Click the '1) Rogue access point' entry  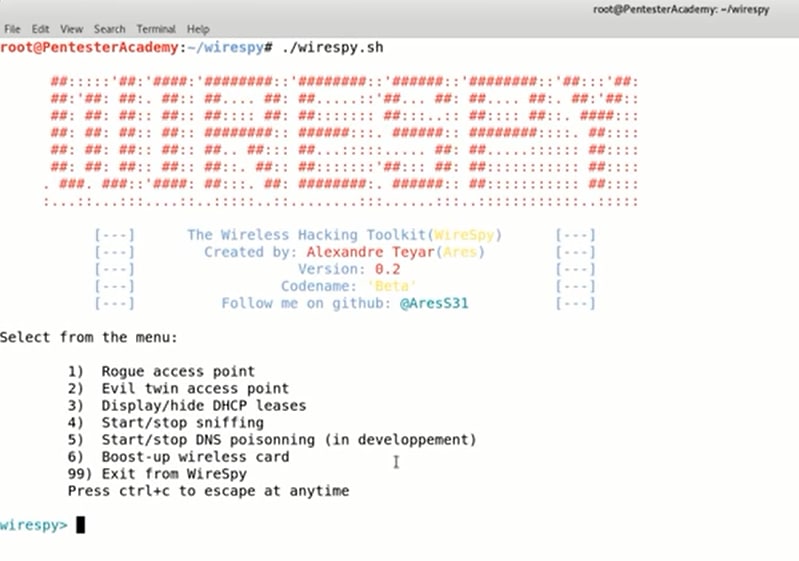161,371
